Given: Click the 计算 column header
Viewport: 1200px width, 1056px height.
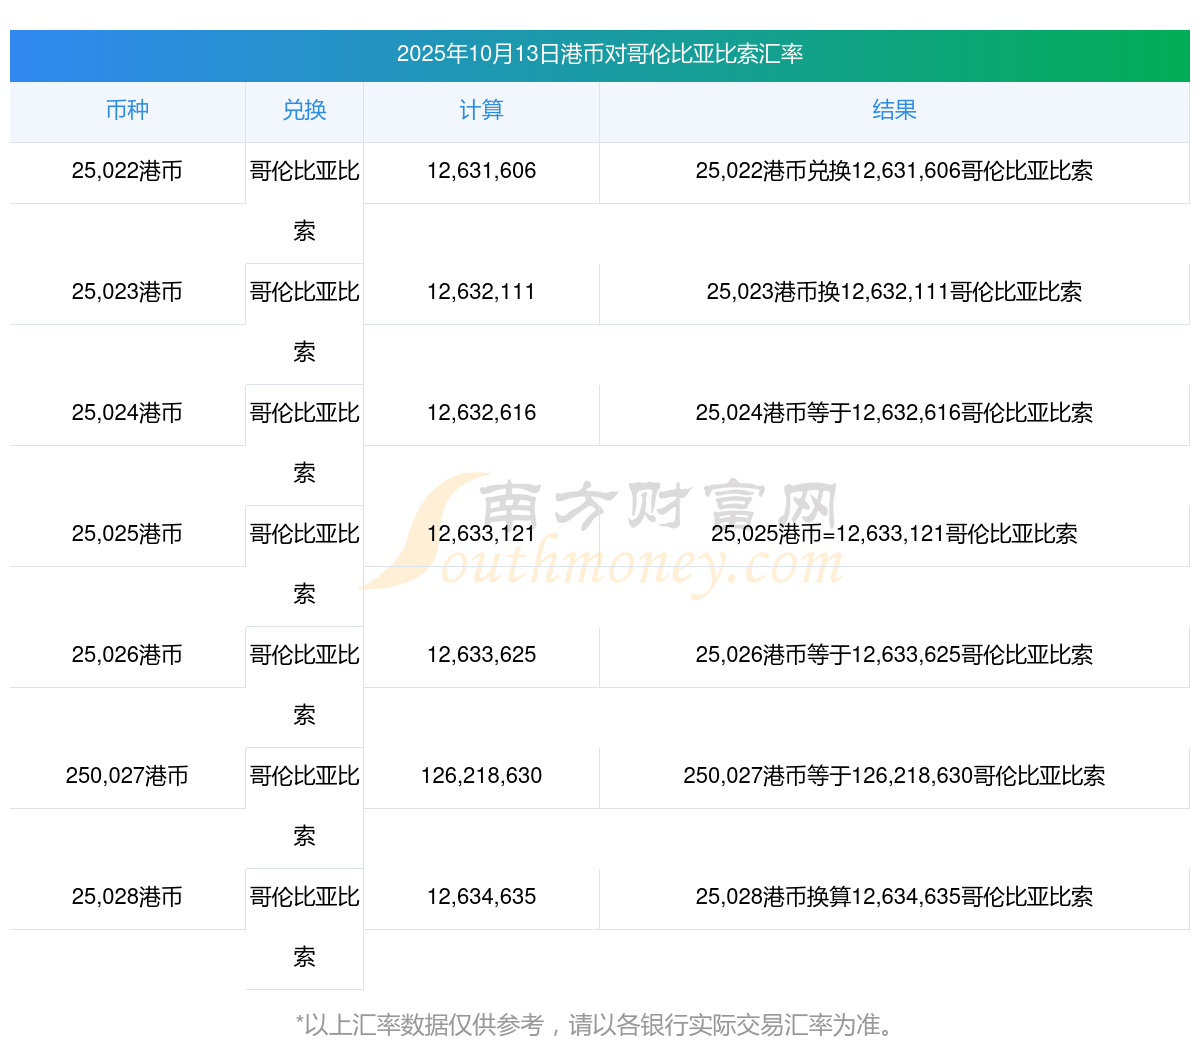Looking at the screenshot, I should (x=481, y=110).
